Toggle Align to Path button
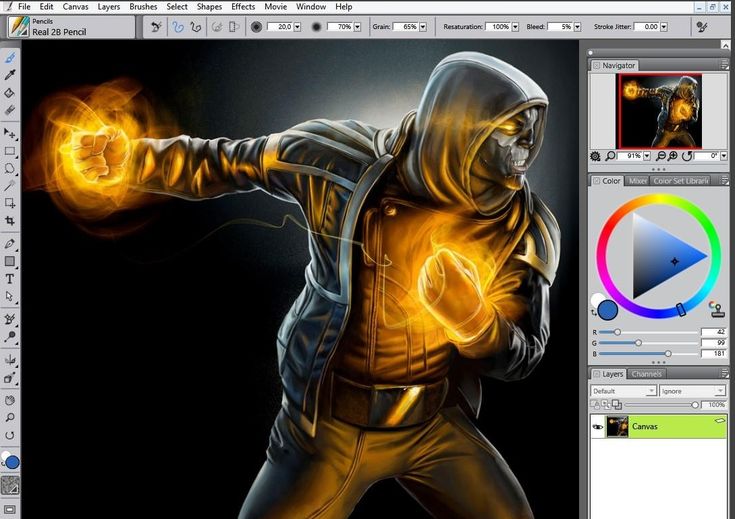The height and width of the screenshot is (519, 735). tap(217, 27)
